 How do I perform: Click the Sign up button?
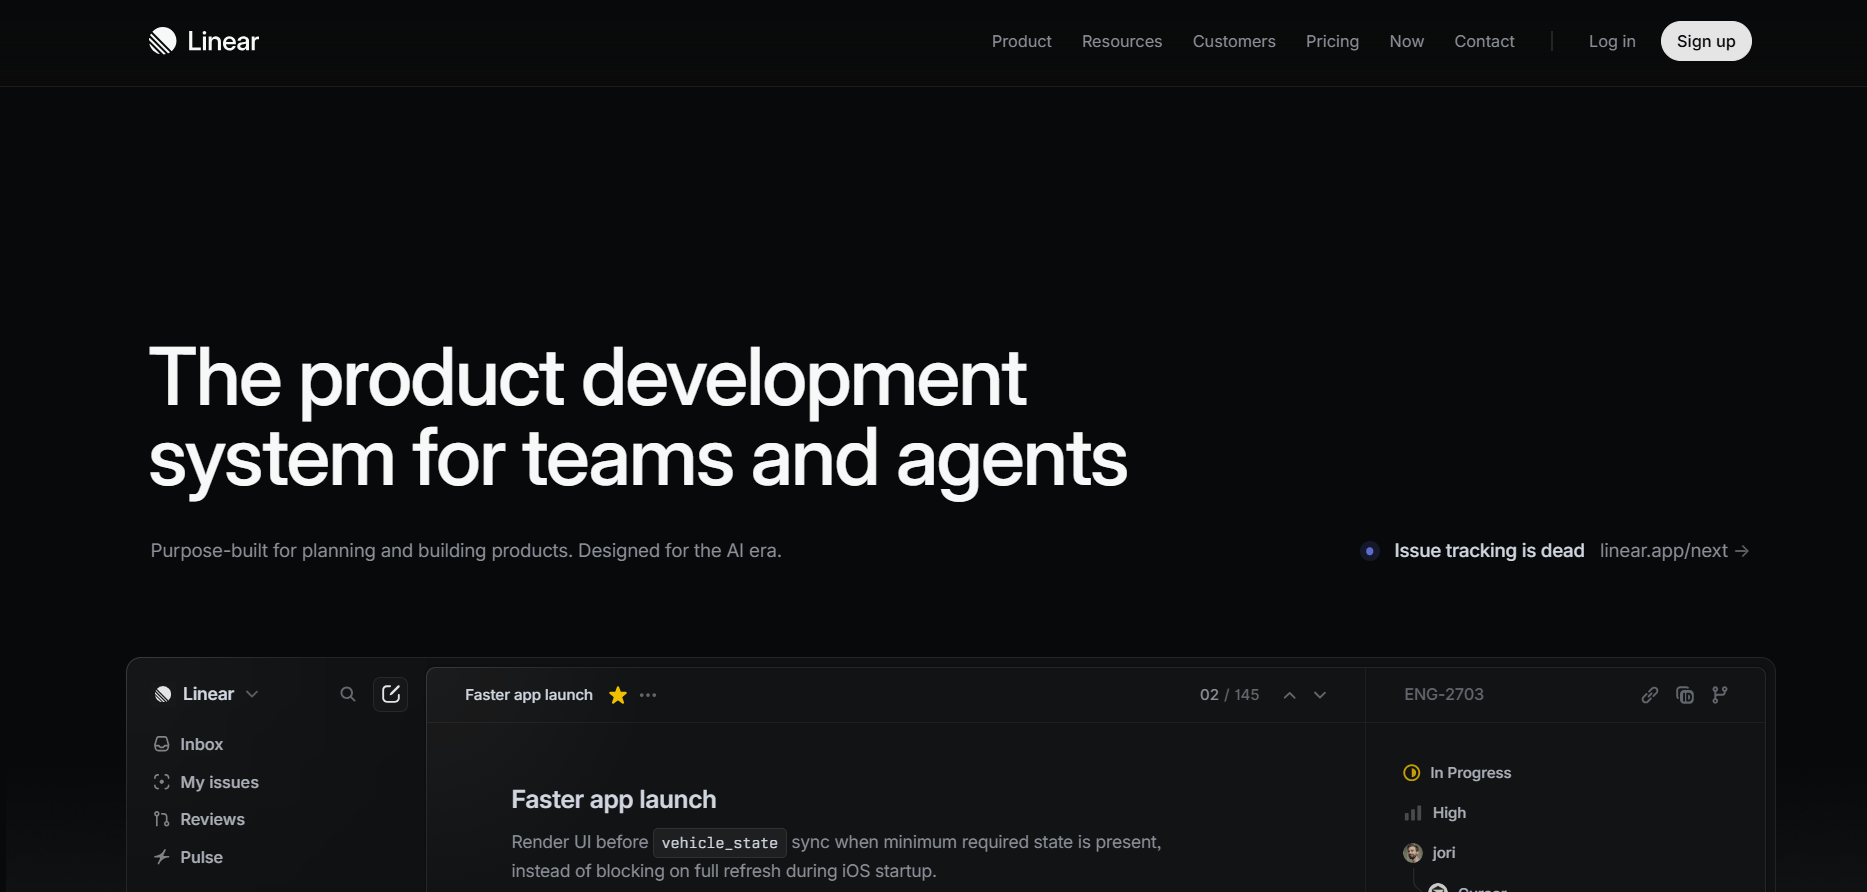click(x=1706, y=41)
